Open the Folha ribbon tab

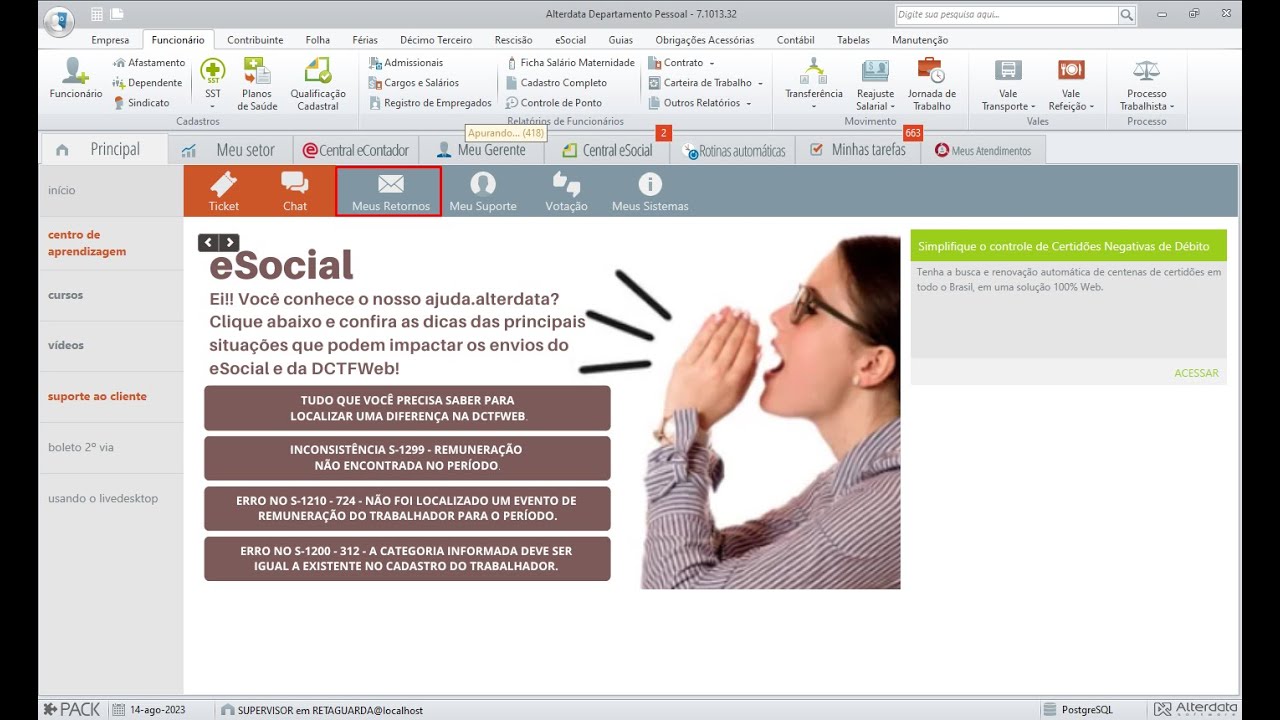tap(318, 40)
